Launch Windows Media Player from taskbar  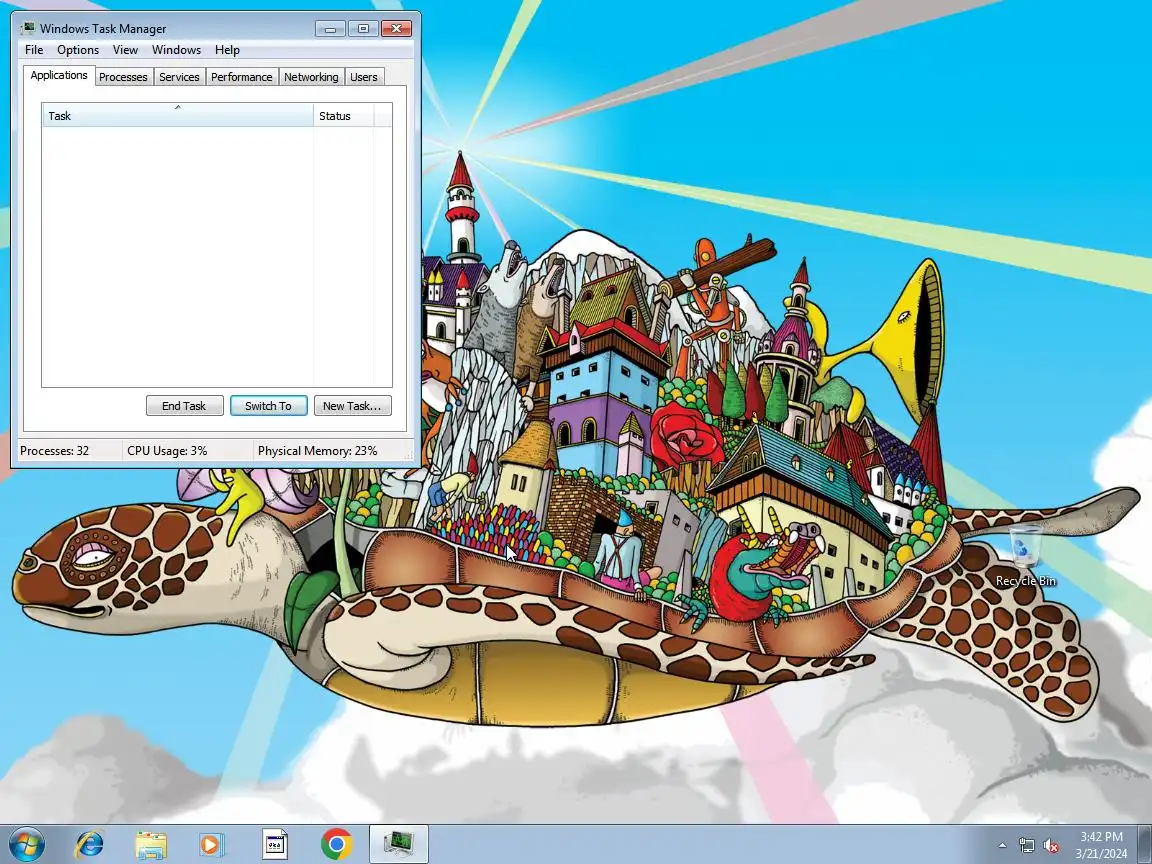click(212, 844)
